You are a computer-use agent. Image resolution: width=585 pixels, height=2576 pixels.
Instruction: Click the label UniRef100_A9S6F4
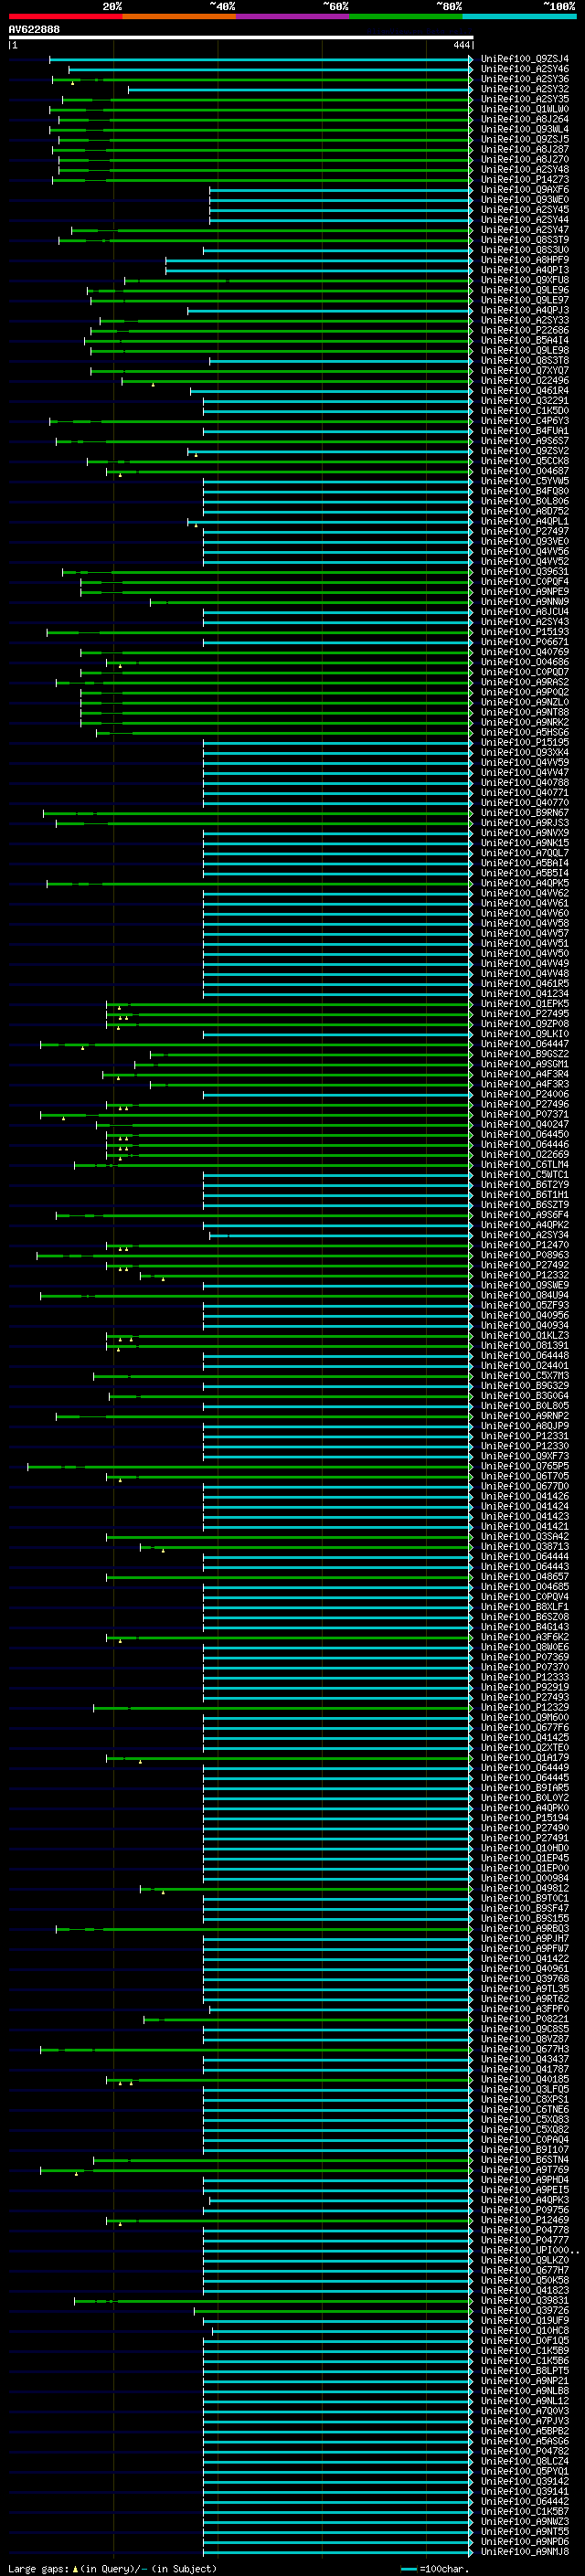point(524,1215)
